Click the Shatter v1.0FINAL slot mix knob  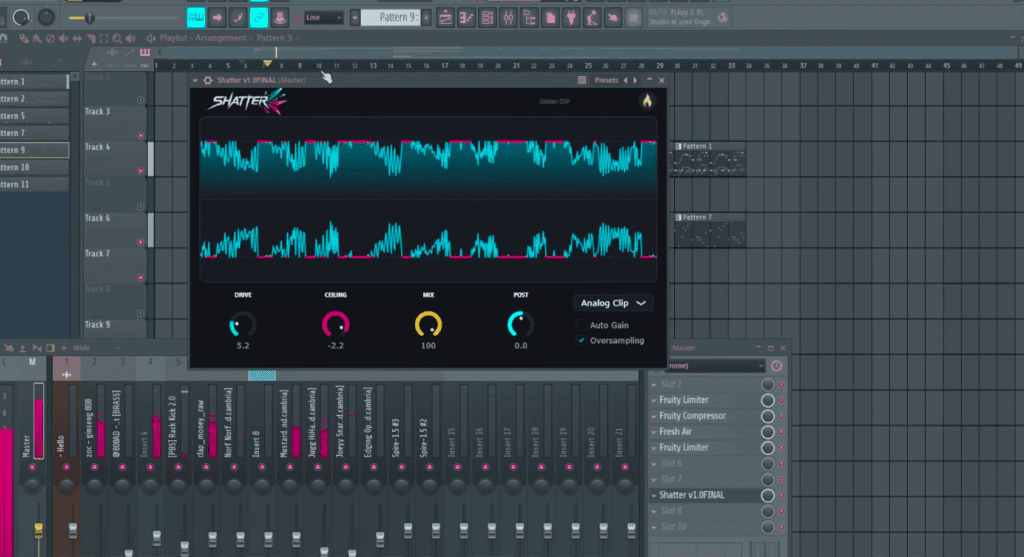coord(767,496)
